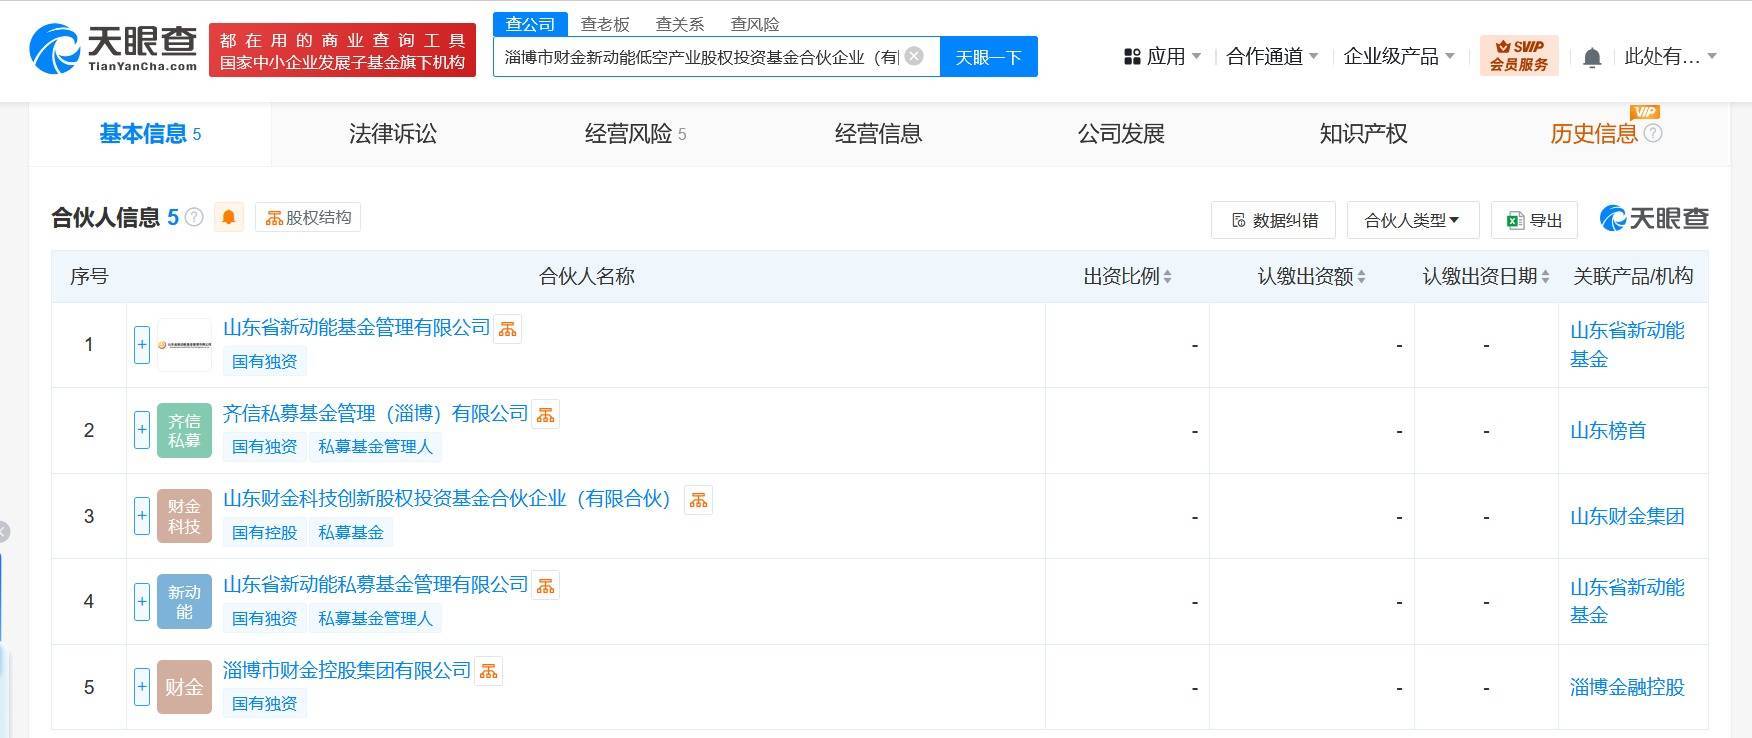Select the 查老板 search mode tab
This screenshot has width=1752, height=738.
pos(605,24)
